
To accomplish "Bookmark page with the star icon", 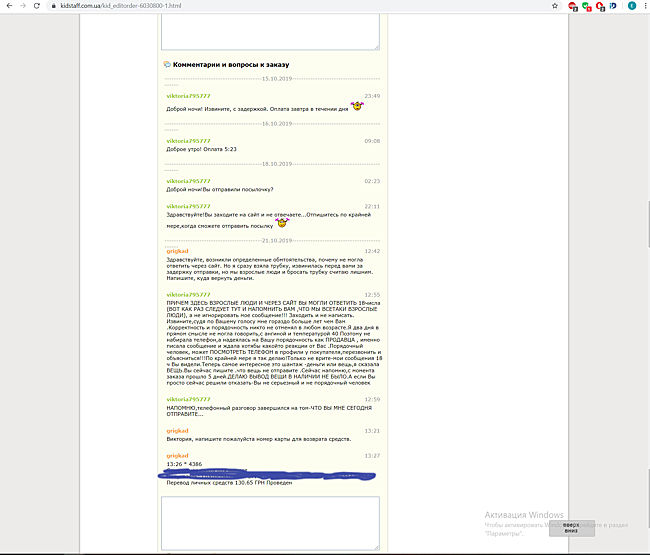I will 555,6.
